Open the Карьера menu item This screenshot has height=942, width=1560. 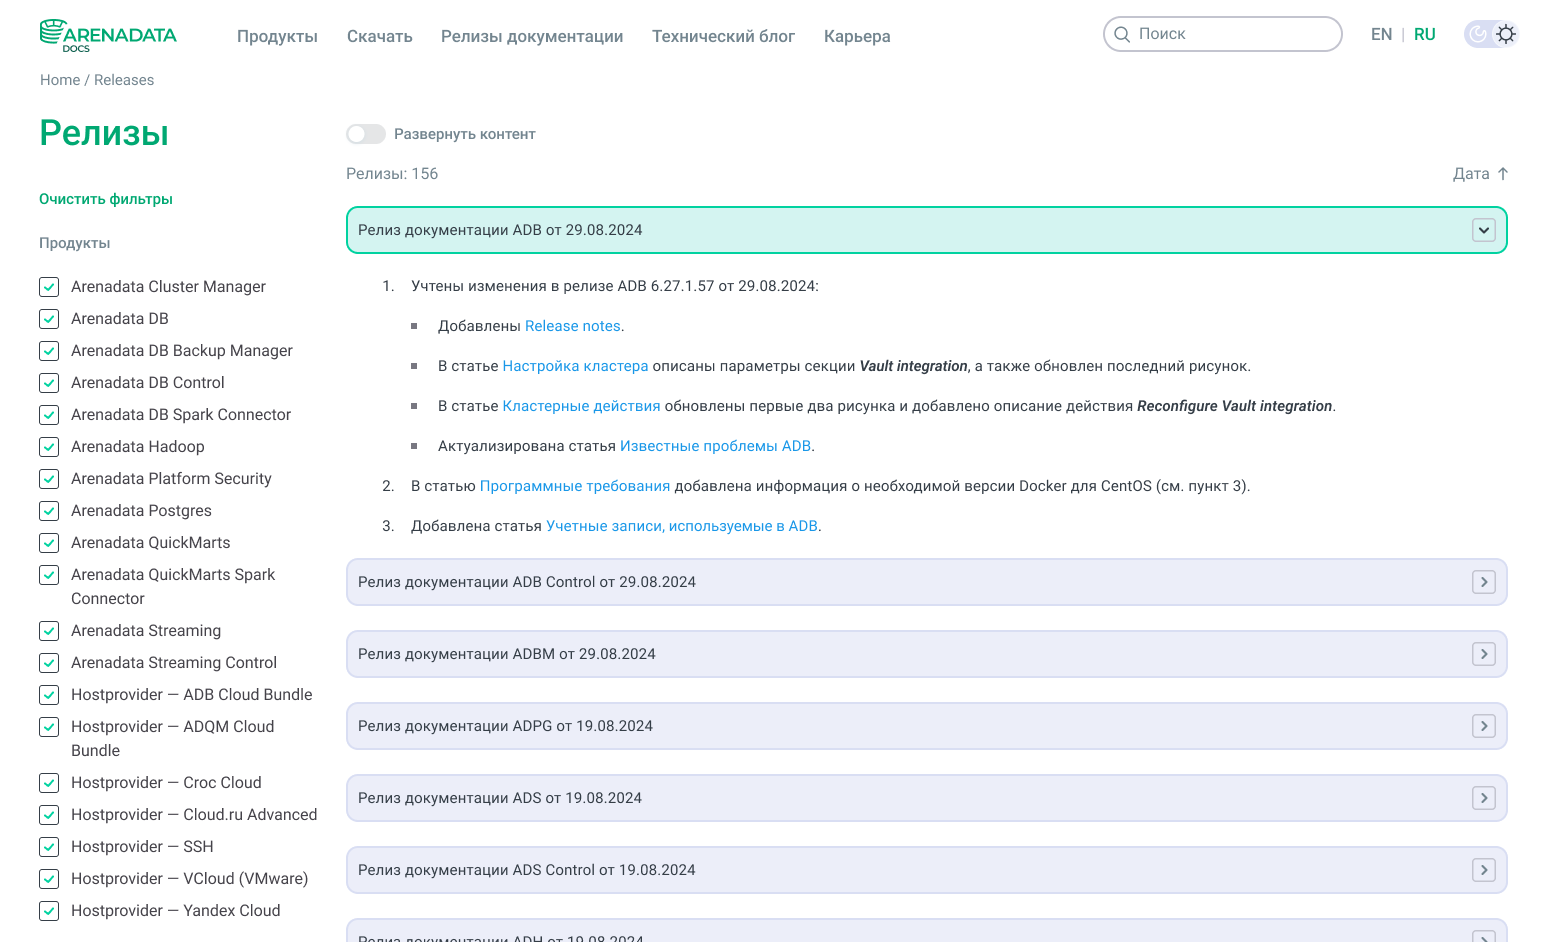[857, 36]
